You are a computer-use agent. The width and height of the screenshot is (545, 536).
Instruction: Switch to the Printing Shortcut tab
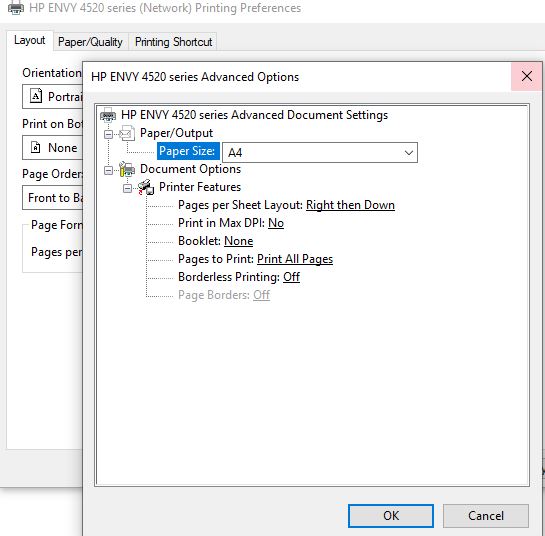point(173,42)
